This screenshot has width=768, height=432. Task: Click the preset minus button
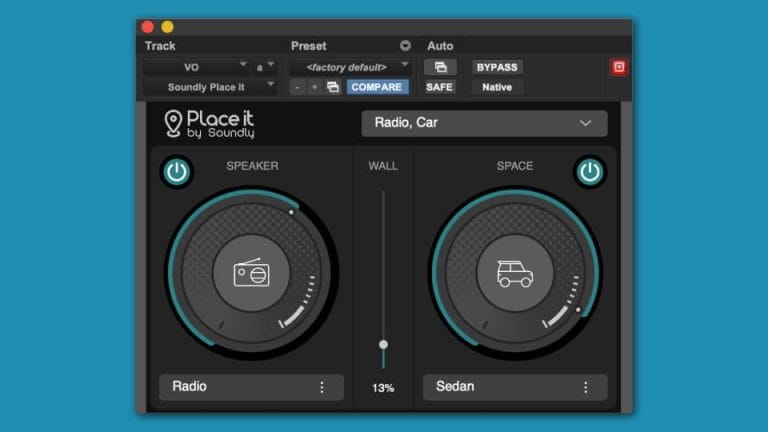click(297, 87)
